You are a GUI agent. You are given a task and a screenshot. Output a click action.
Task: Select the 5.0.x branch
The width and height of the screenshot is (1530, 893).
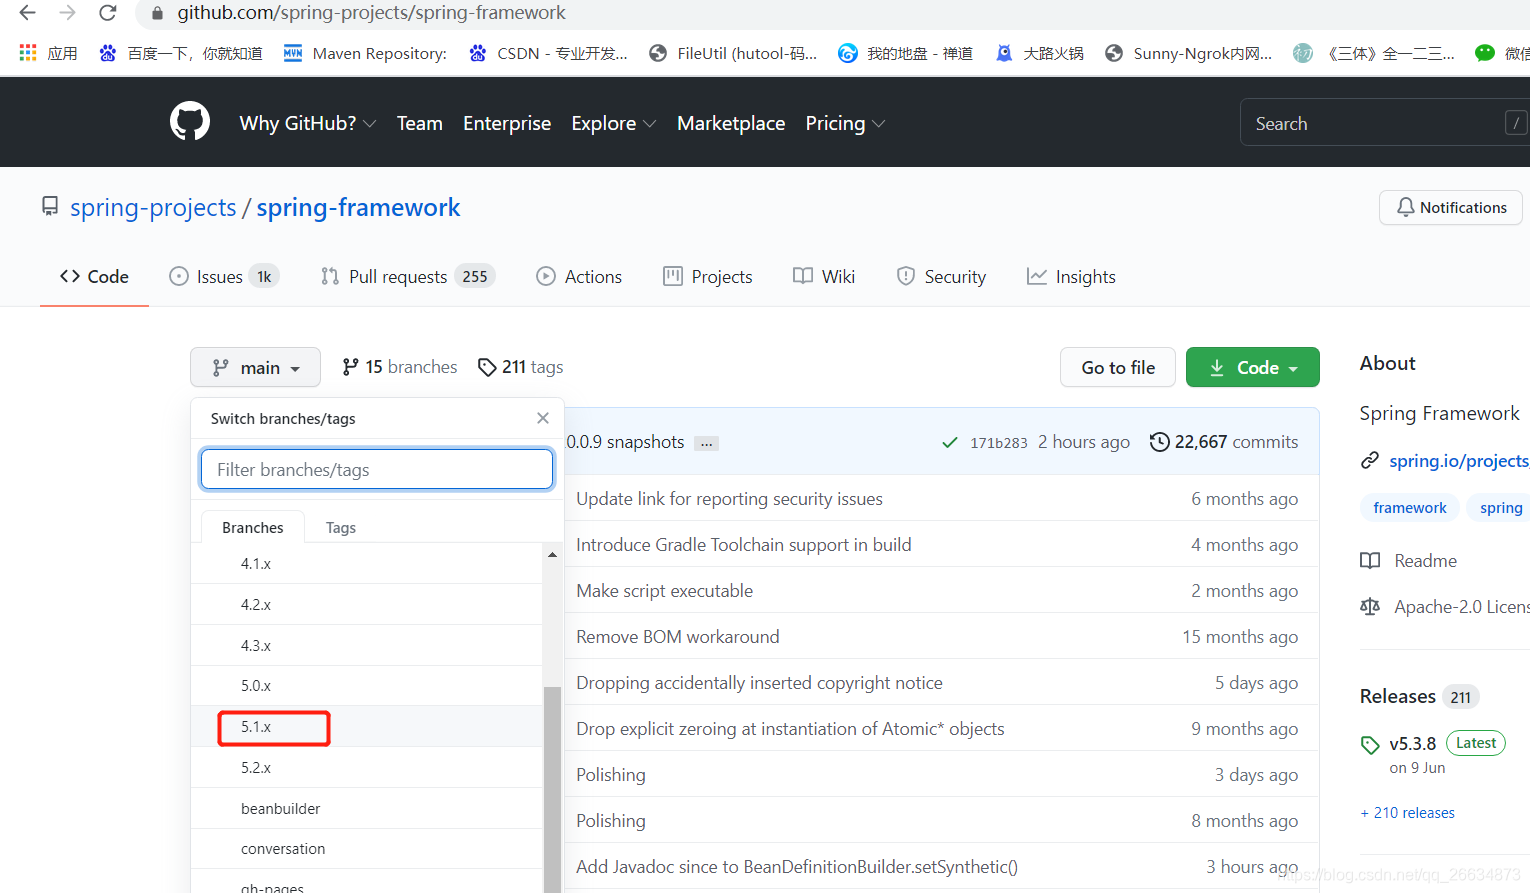[367, 686]
